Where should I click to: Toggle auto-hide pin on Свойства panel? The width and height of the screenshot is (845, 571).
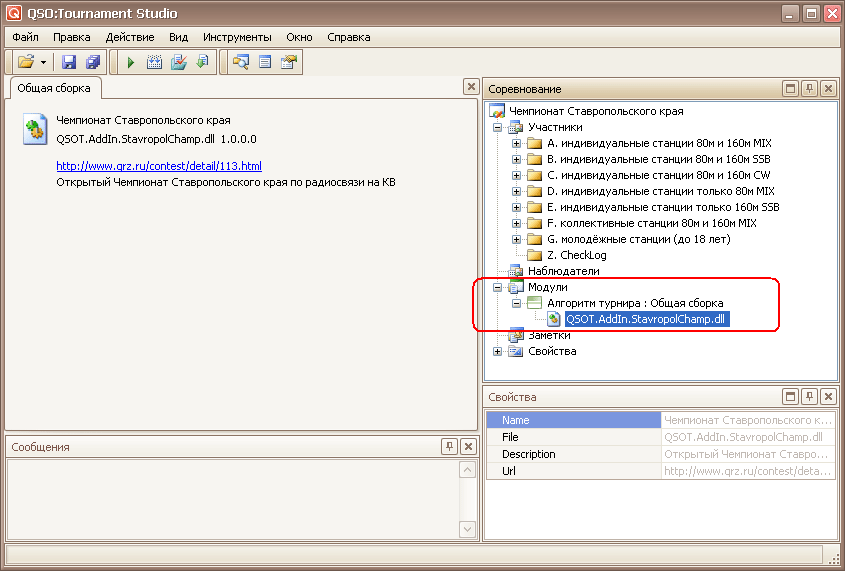pyautogui.click(x=809, y=397)
